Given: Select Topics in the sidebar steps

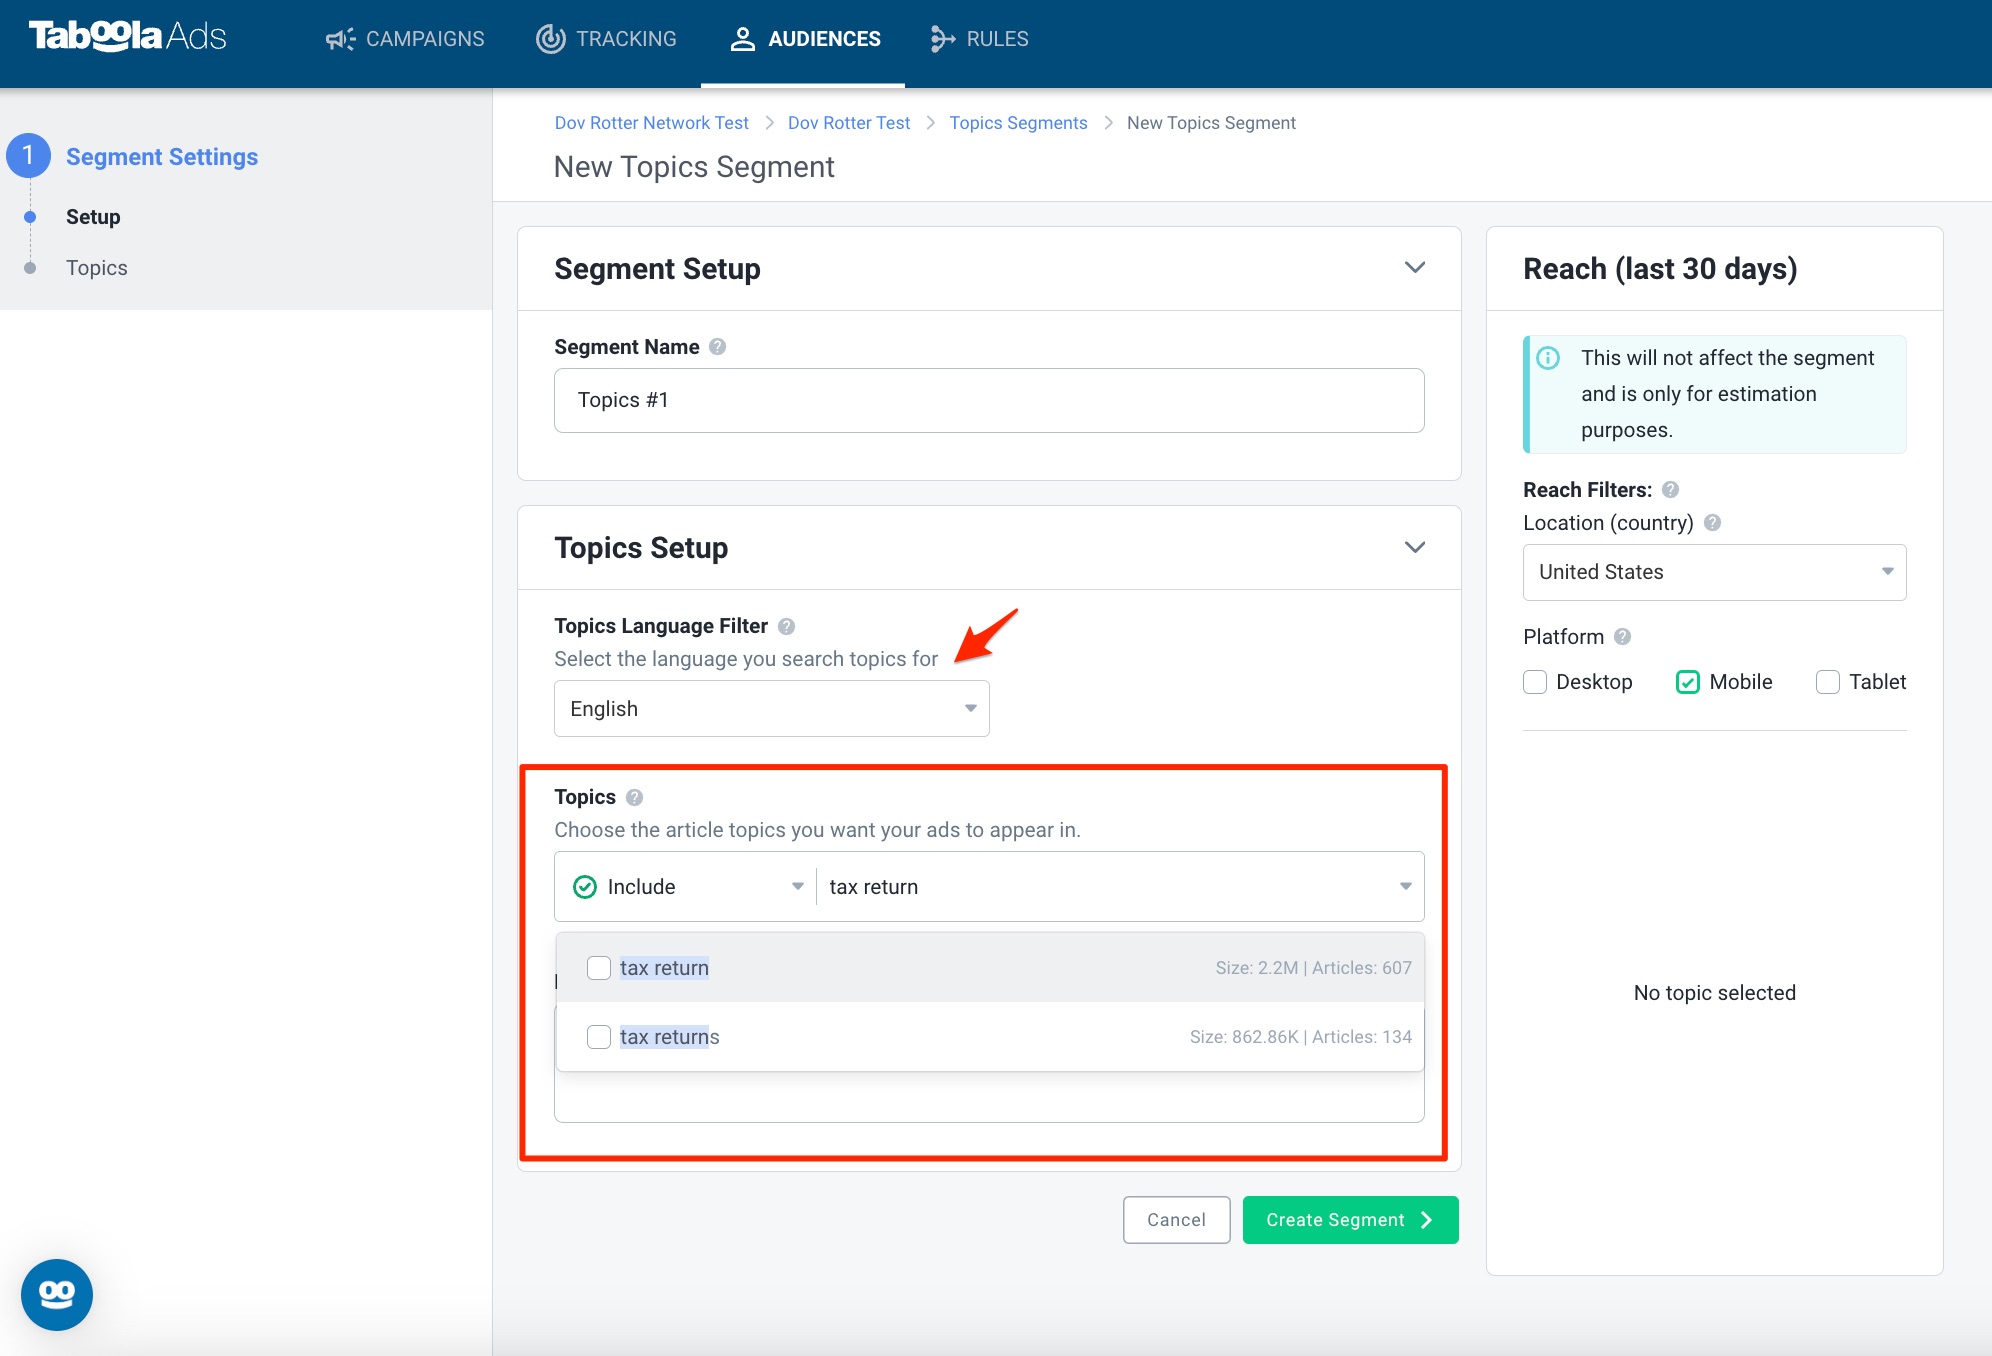Looking at the screenshot, I should (x=97, y=268).
